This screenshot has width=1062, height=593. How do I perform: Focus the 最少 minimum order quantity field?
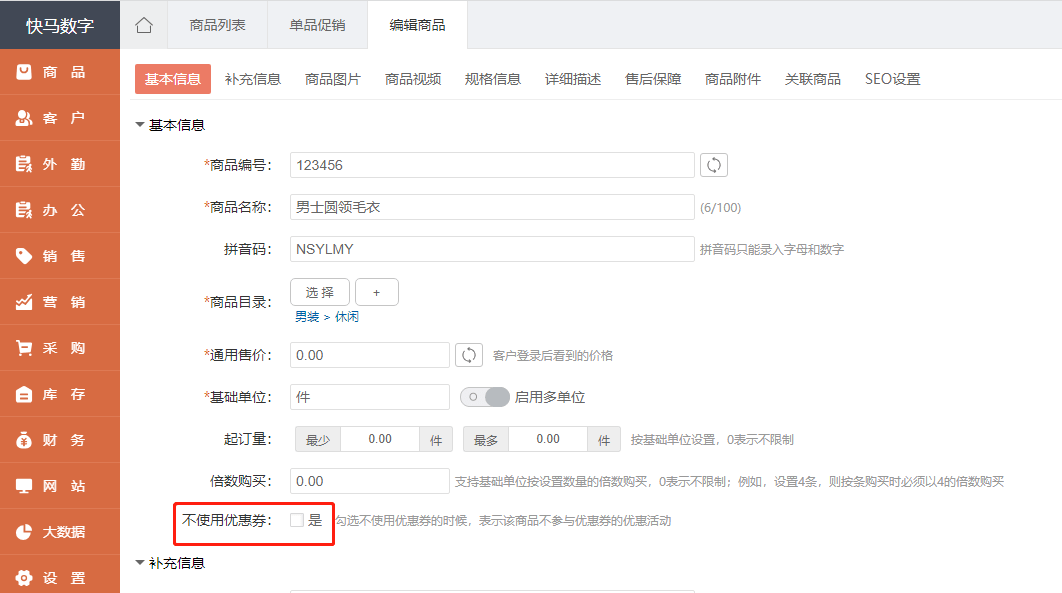point(380,439)
